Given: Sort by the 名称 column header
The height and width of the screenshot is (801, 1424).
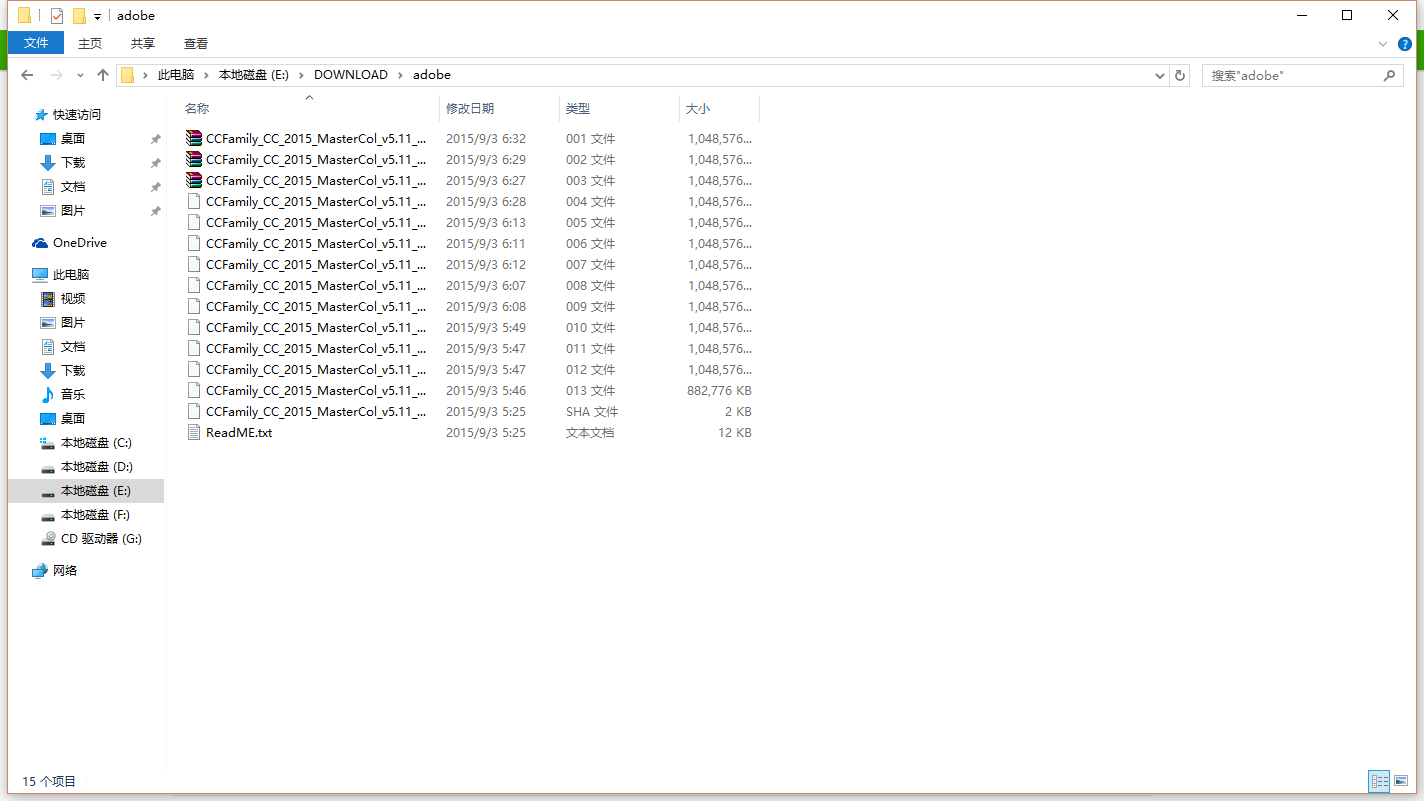Looking at the screenshot, I should click(197, 108).
